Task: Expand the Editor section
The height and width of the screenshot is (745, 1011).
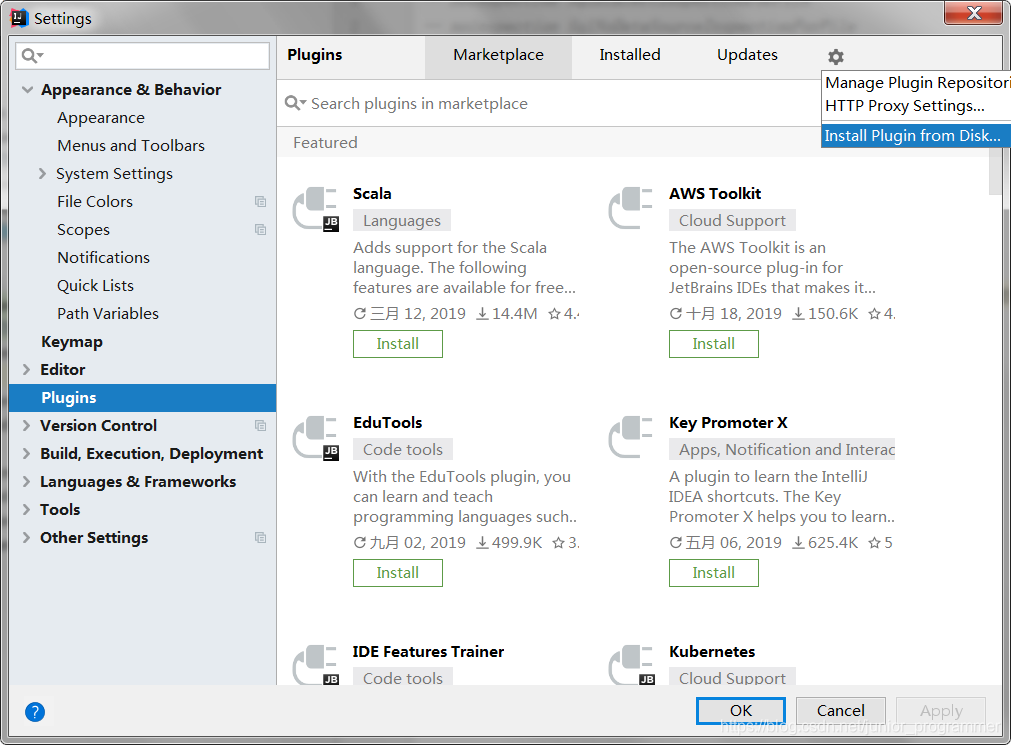Action: pos(26,370)
